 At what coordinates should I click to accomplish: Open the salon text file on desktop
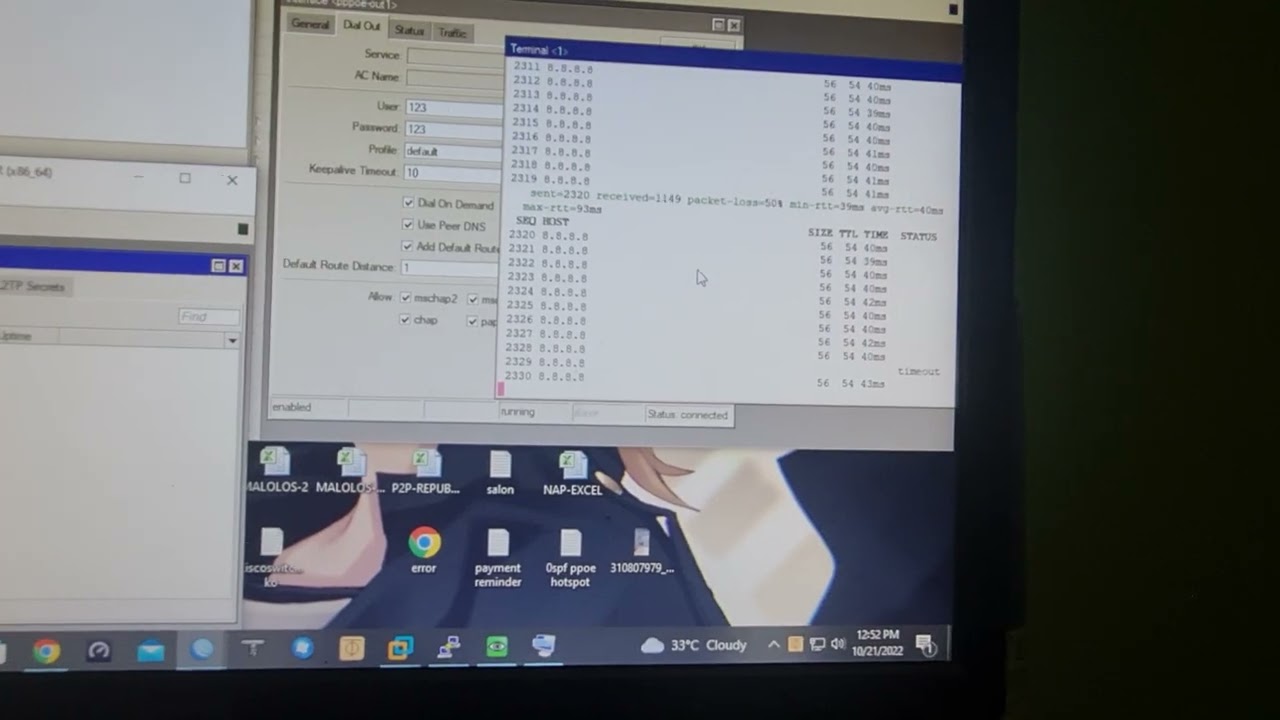coord(500,472)
